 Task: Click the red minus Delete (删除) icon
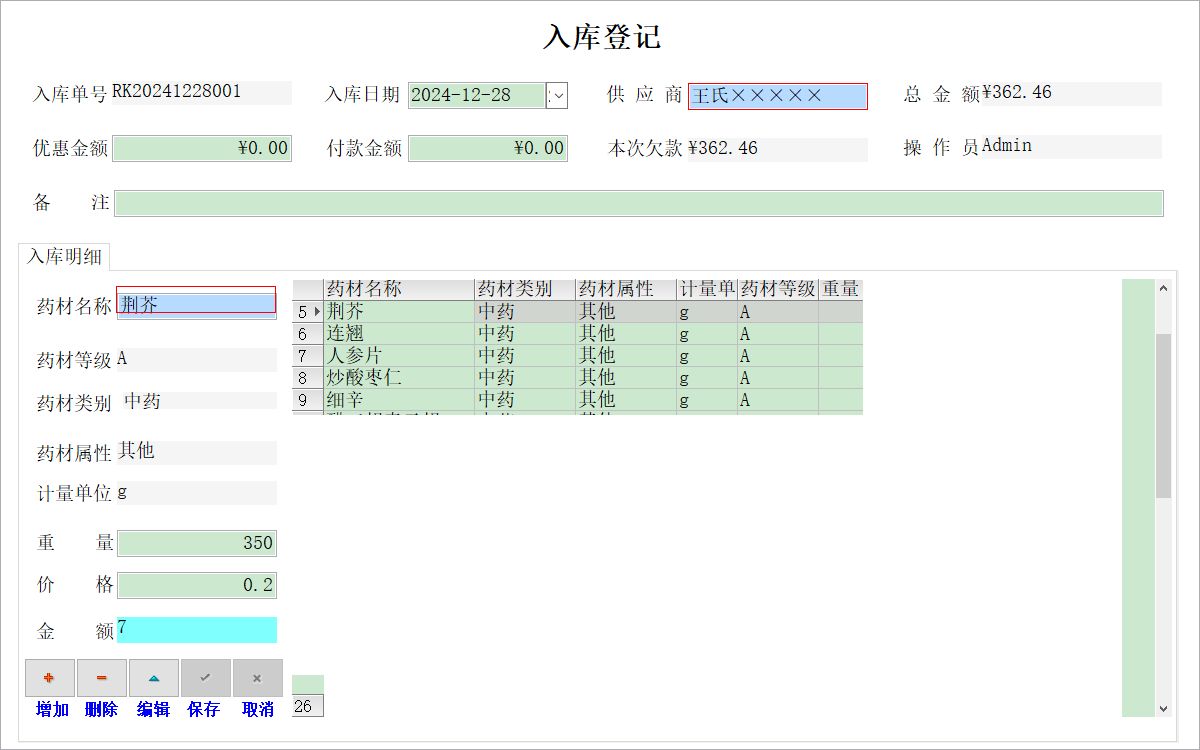(x=102, y=678)
